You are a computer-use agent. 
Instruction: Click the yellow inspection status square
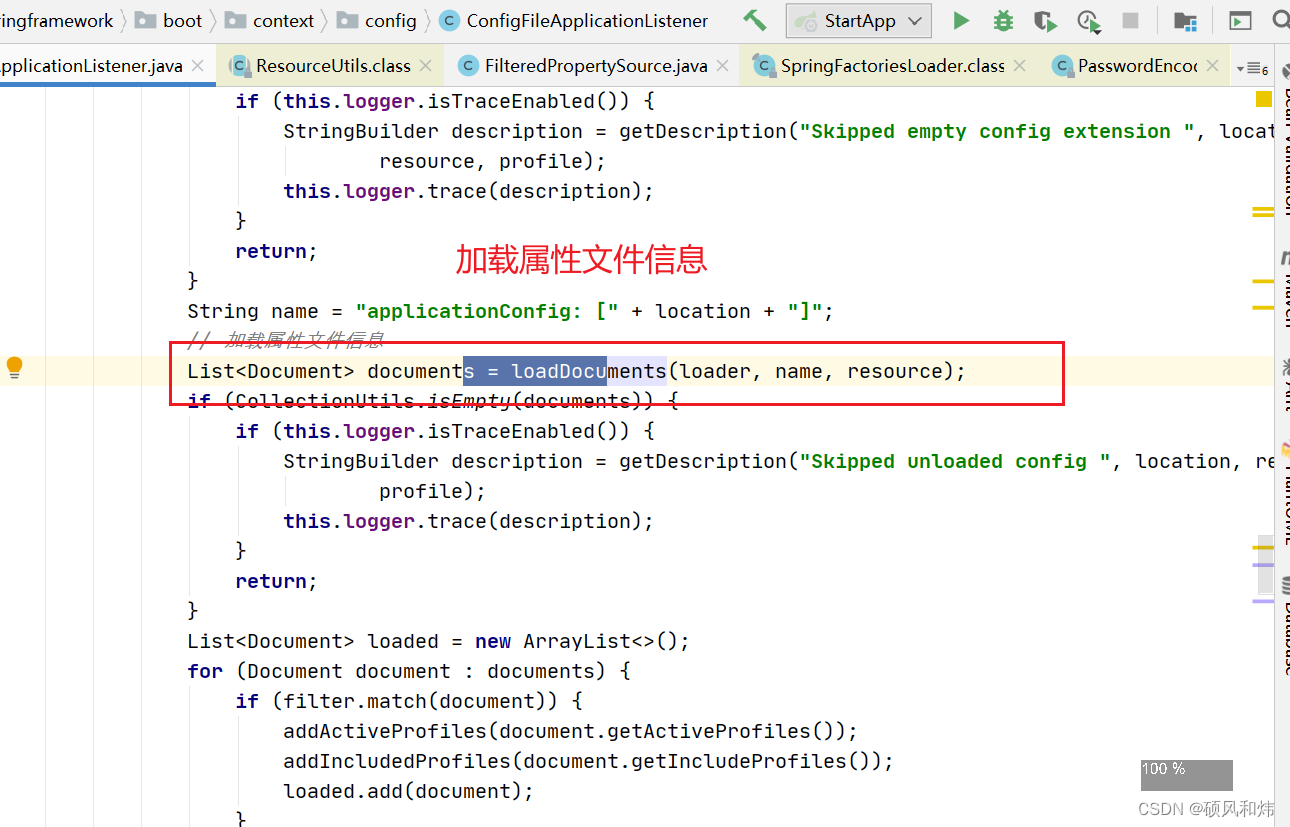click(x=1264, y=99)
